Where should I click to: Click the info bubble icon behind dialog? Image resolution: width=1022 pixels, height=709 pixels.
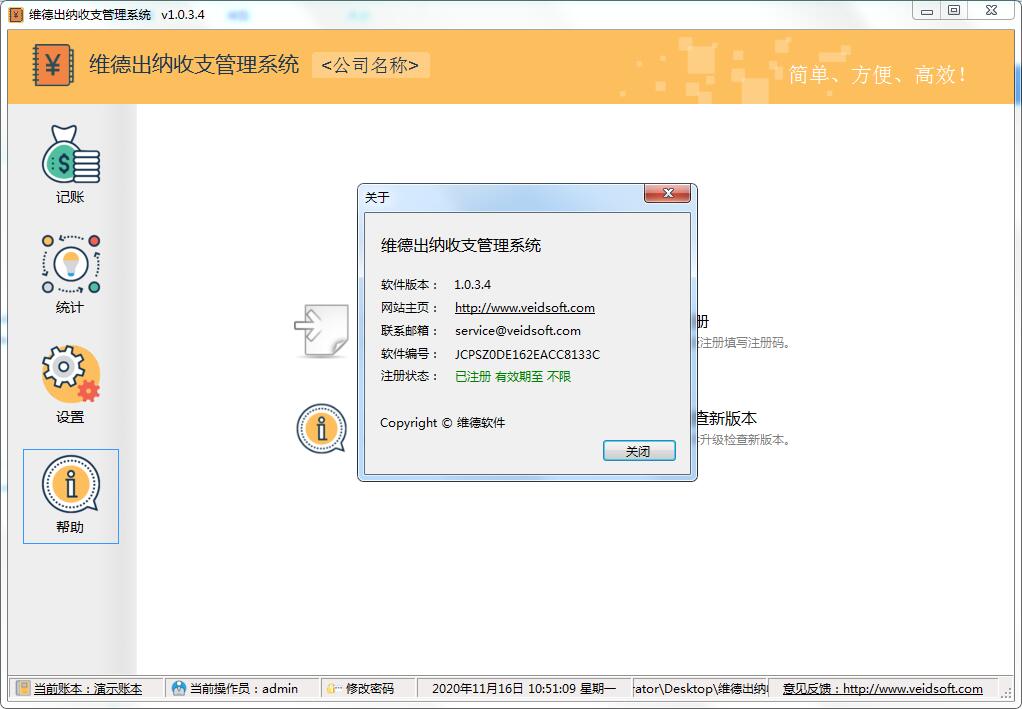[322, 428]
